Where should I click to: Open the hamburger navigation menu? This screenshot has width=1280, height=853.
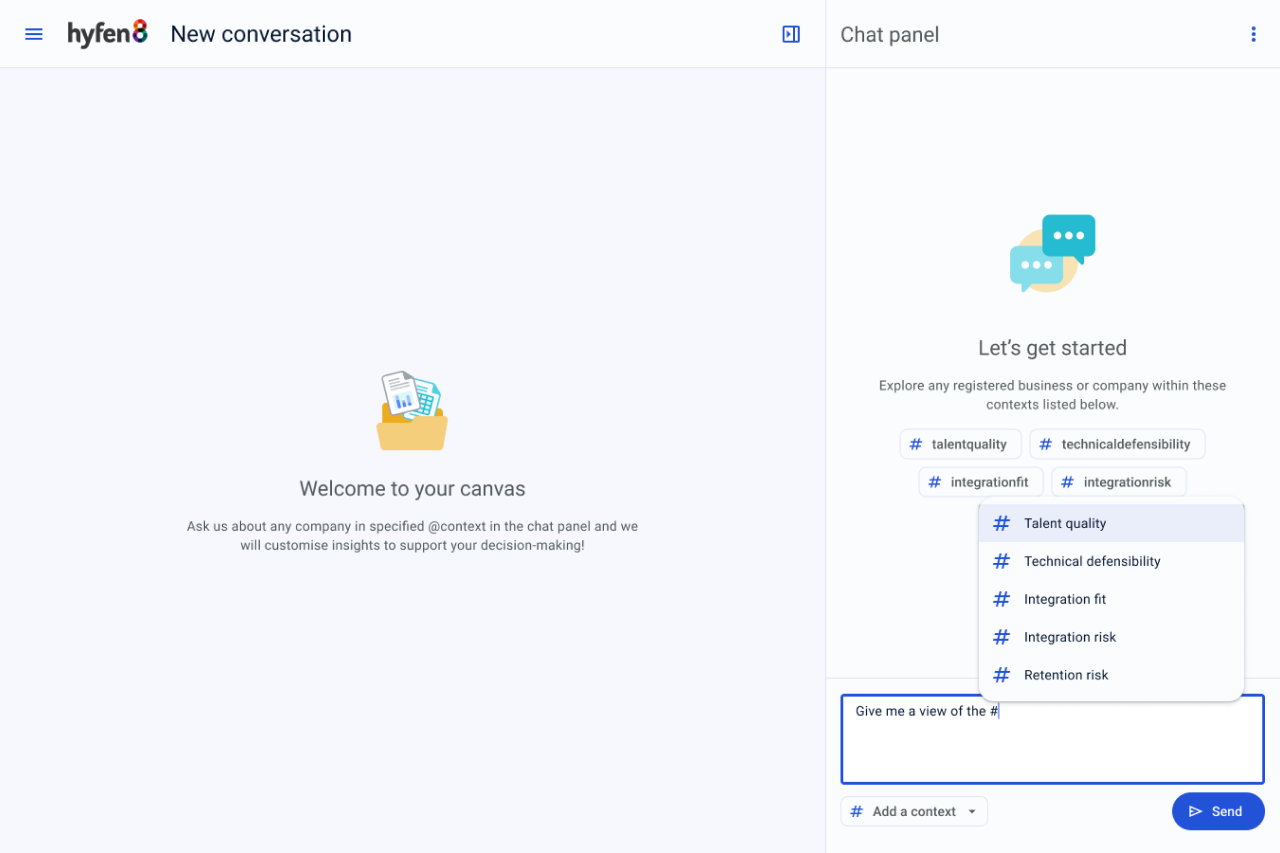pos(34,34)
